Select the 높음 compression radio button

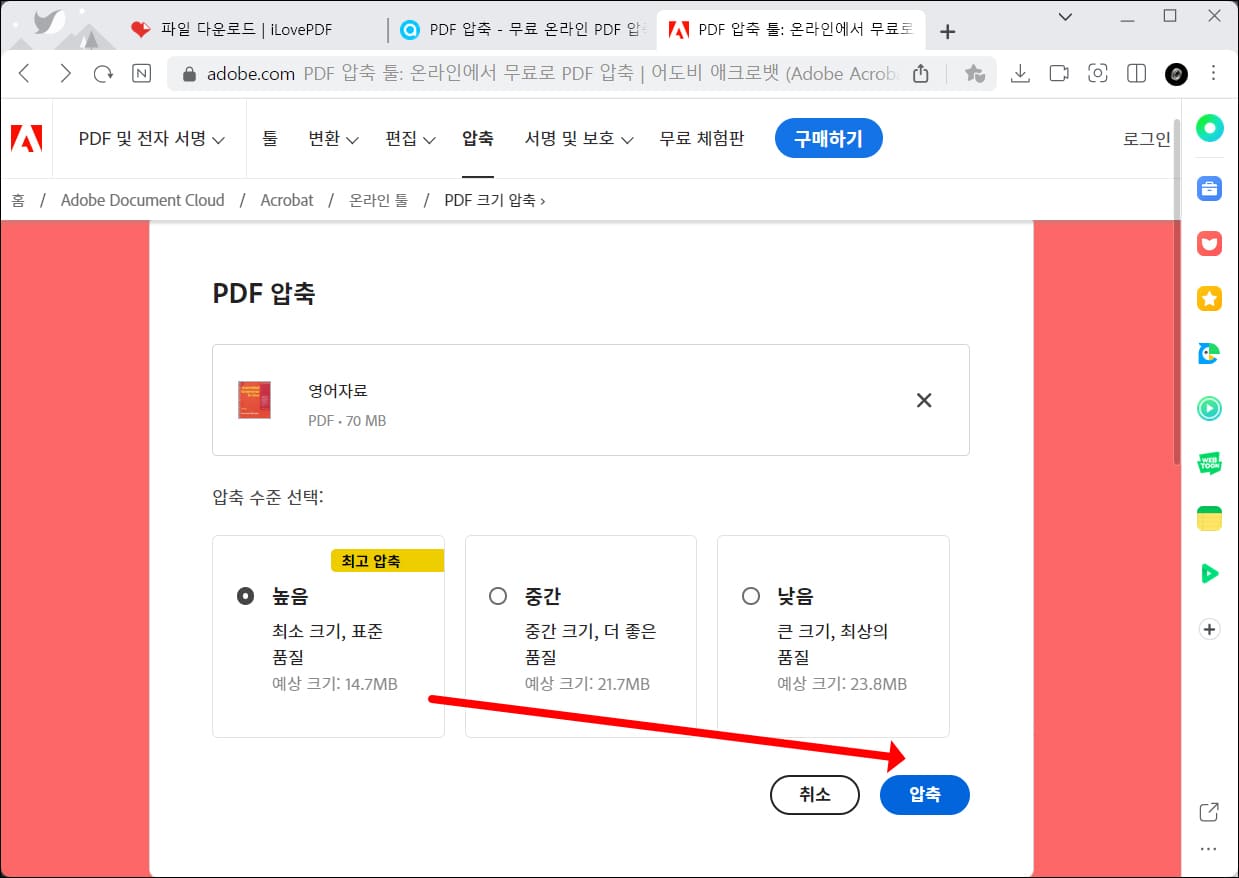point(245,595)
